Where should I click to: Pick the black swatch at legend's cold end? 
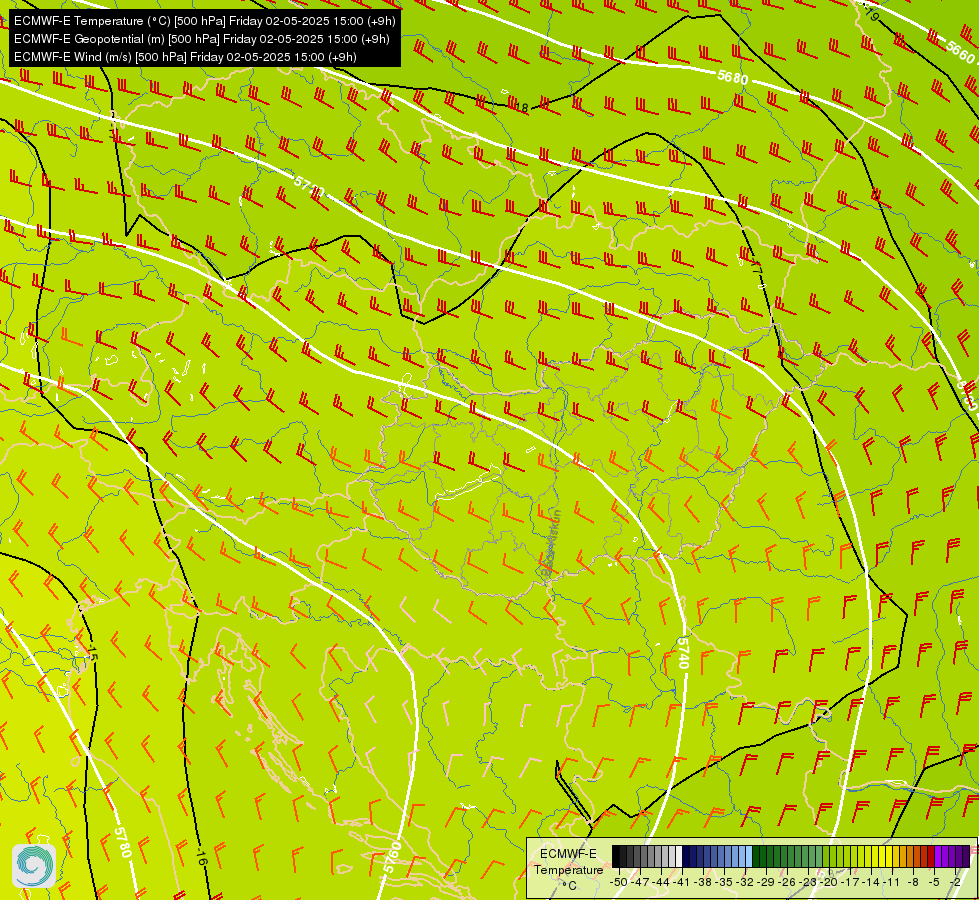click(x=616, y=856)
